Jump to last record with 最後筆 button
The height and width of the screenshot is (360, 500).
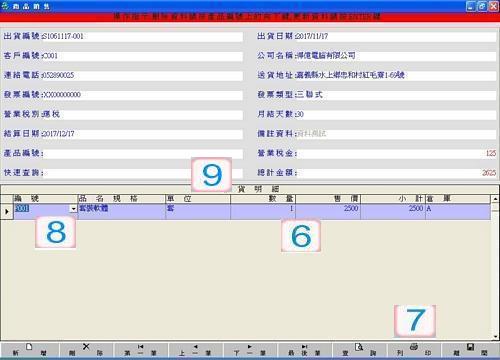304,350
